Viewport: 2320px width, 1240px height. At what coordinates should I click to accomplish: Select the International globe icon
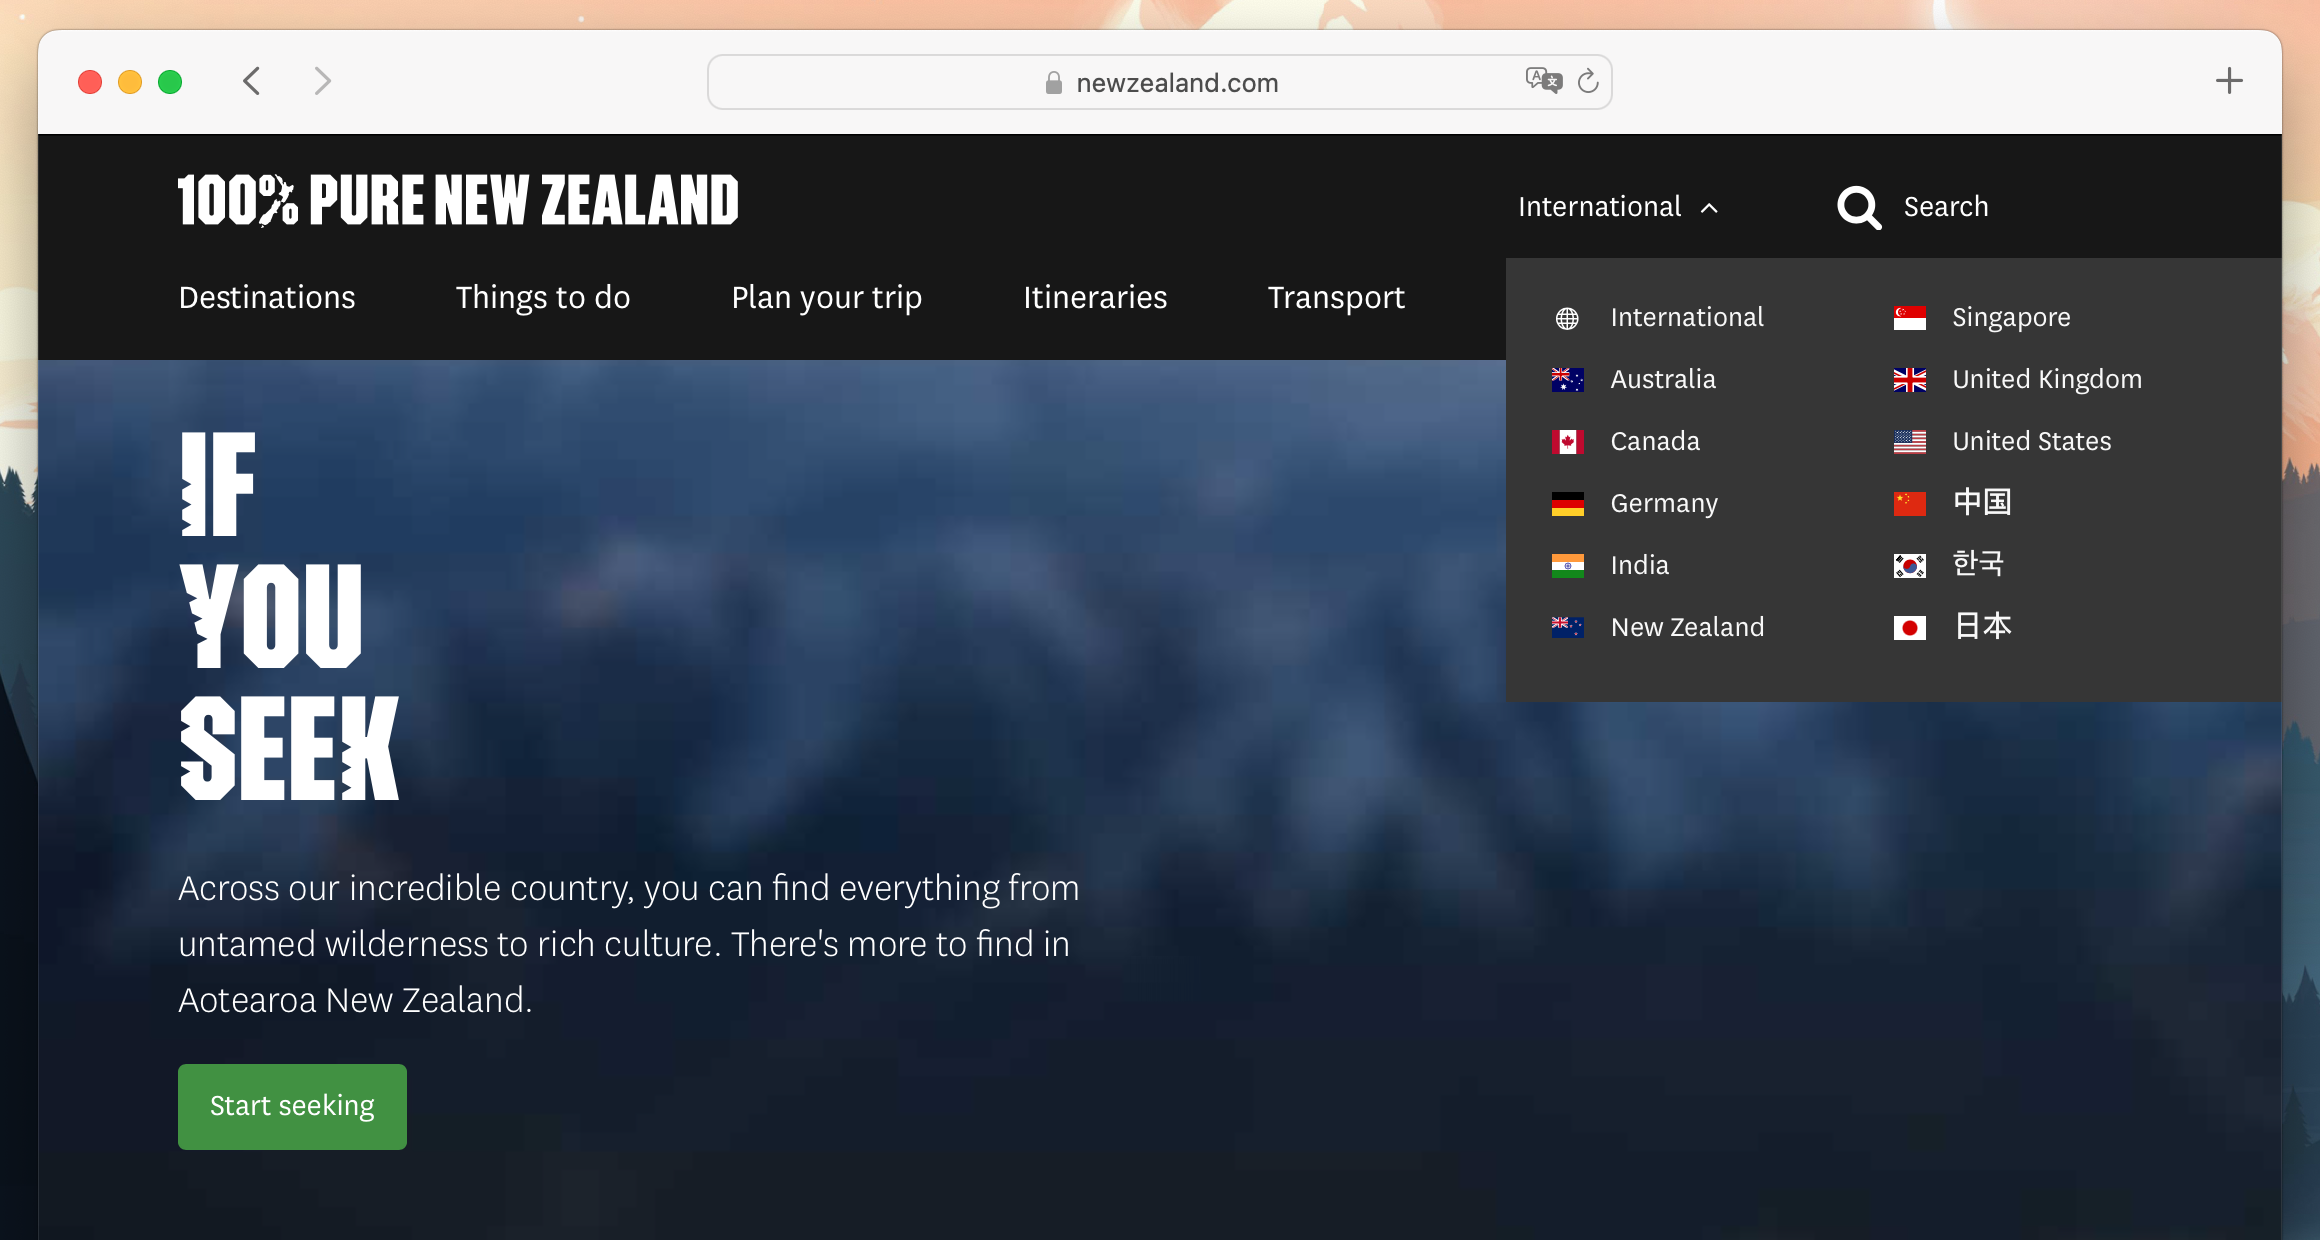point(1568,318)
